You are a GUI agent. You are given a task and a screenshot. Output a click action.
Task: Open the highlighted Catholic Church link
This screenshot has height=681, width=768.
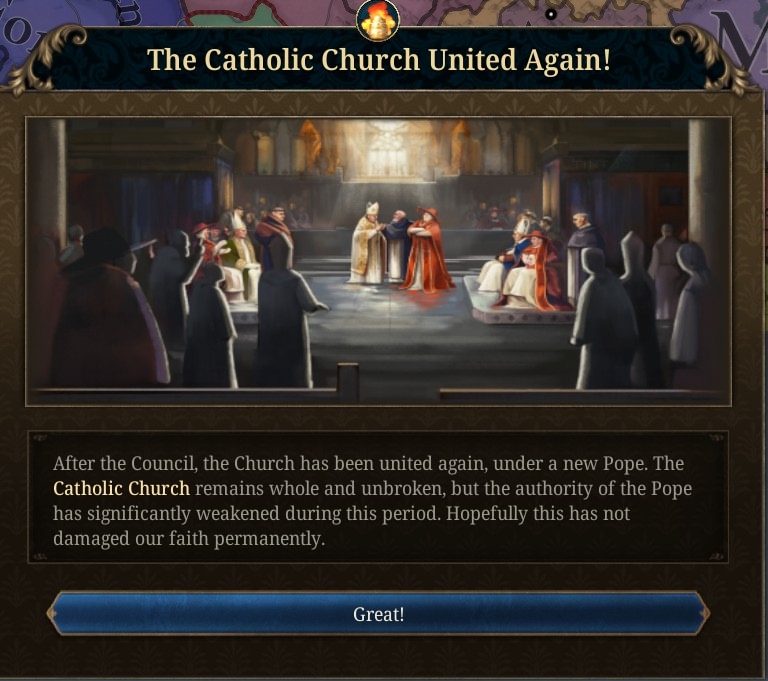pos(121,488)
